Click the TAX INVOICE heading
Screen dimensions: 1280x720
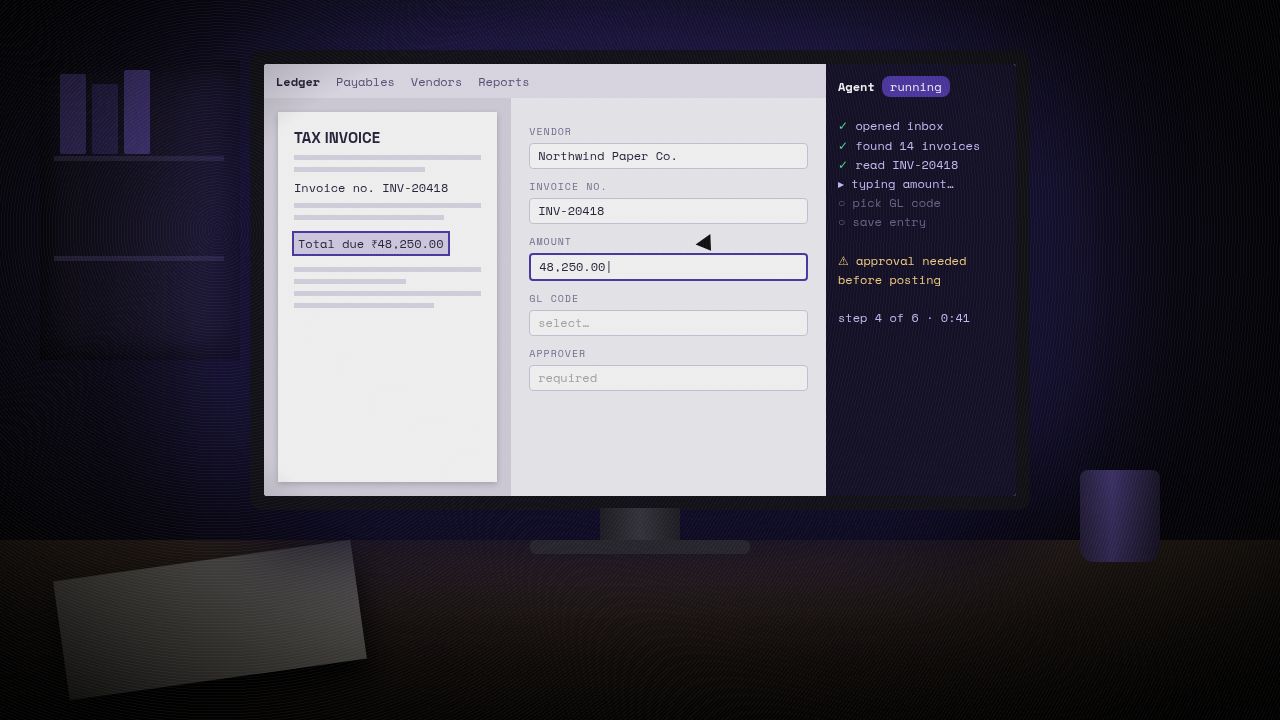337,138
